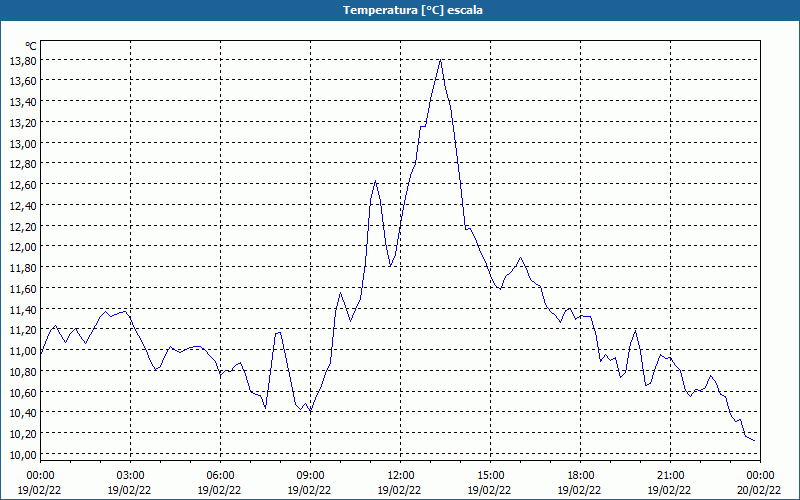800x500 pixels.
Task: Select the 13,60 y-axis value
Action: tap(23, 81)
